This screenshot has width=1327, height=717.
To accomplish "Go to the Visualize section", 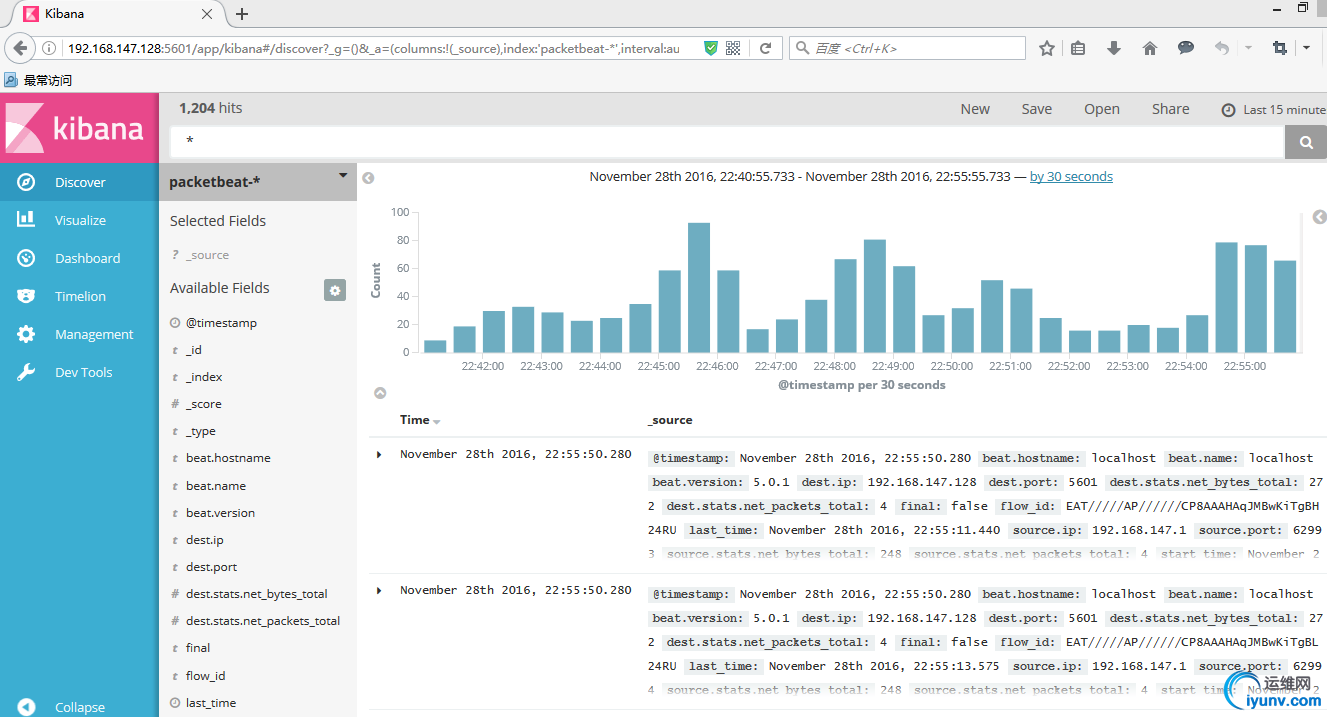I will pyautogui.click(x=79, y=220).
